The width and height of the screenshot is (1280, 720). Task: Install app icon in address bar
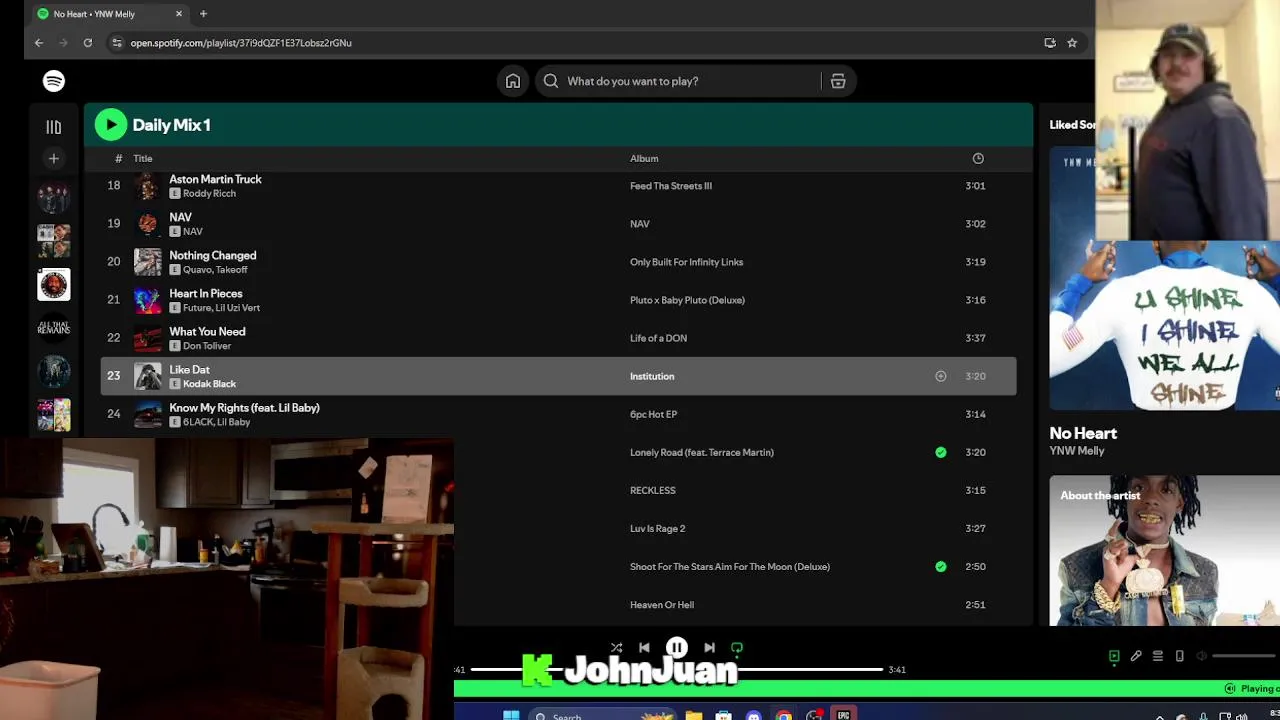click(1050, 43)
